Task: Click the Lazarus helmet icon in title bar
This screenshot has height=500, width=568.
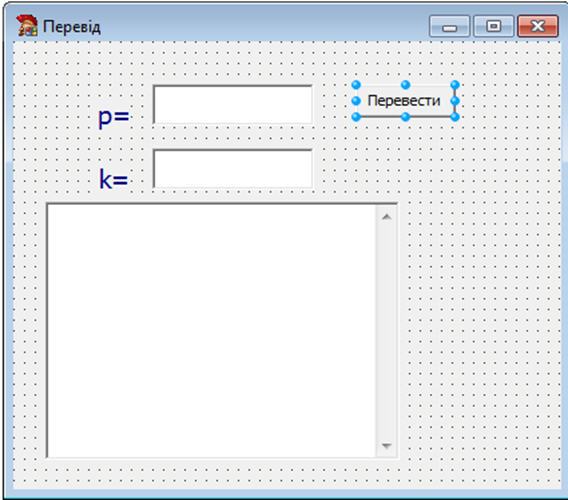Action: [27, 26]
